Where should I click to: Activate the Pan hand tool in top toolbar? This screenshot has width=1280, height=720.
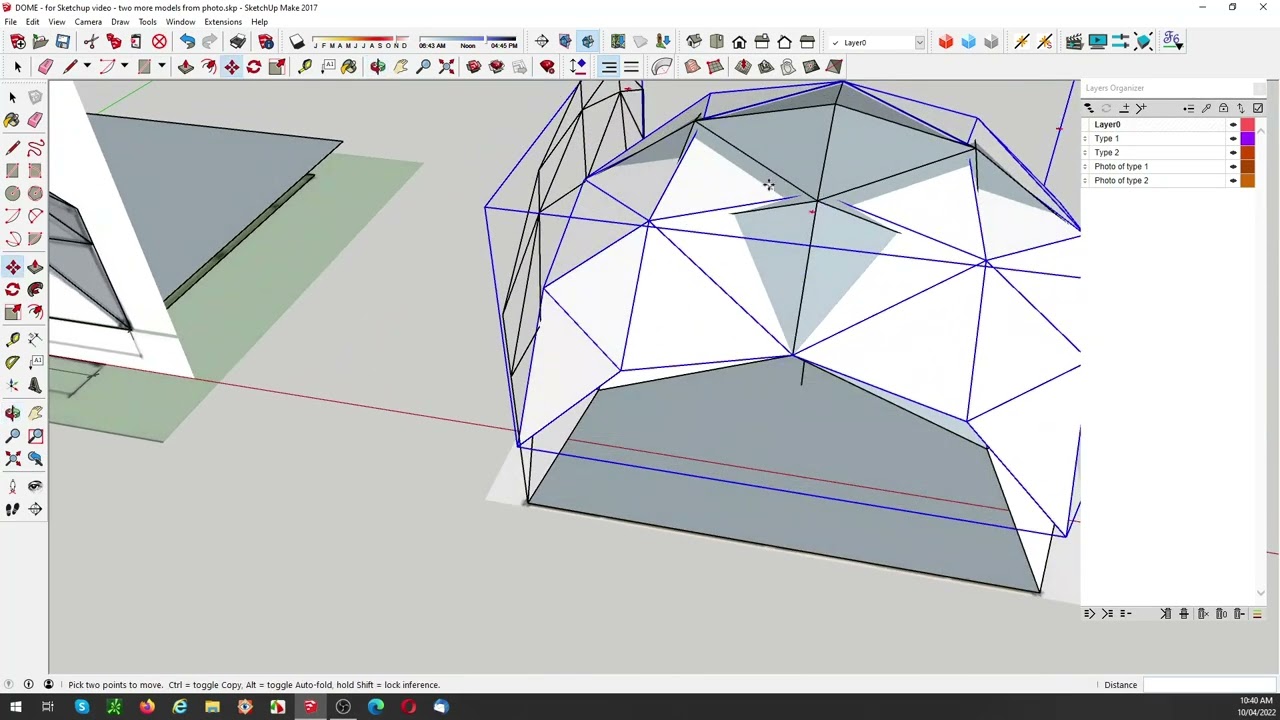[x=401, y=67]
